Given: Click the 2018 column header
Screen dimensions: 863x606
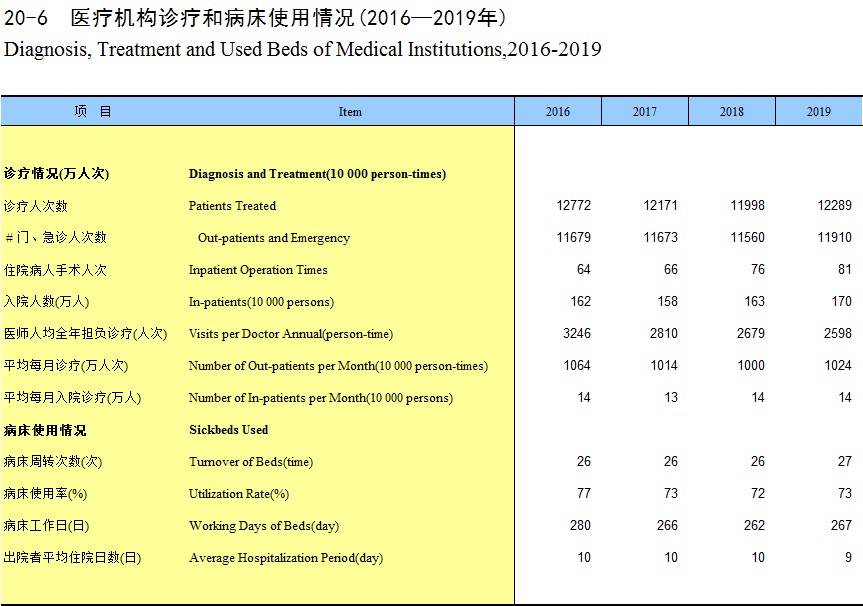Looking at the screenshot, I should click(732, 112).
